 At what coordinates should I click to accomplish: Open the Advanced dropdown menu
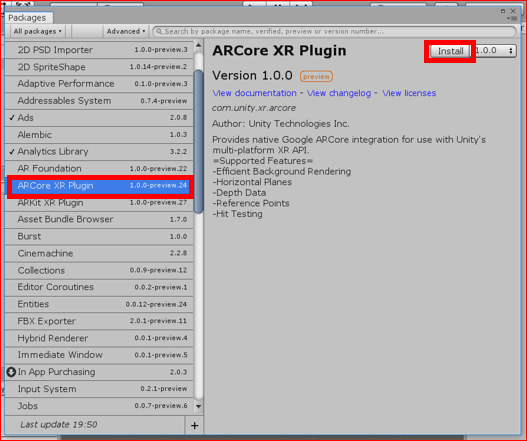125,31
